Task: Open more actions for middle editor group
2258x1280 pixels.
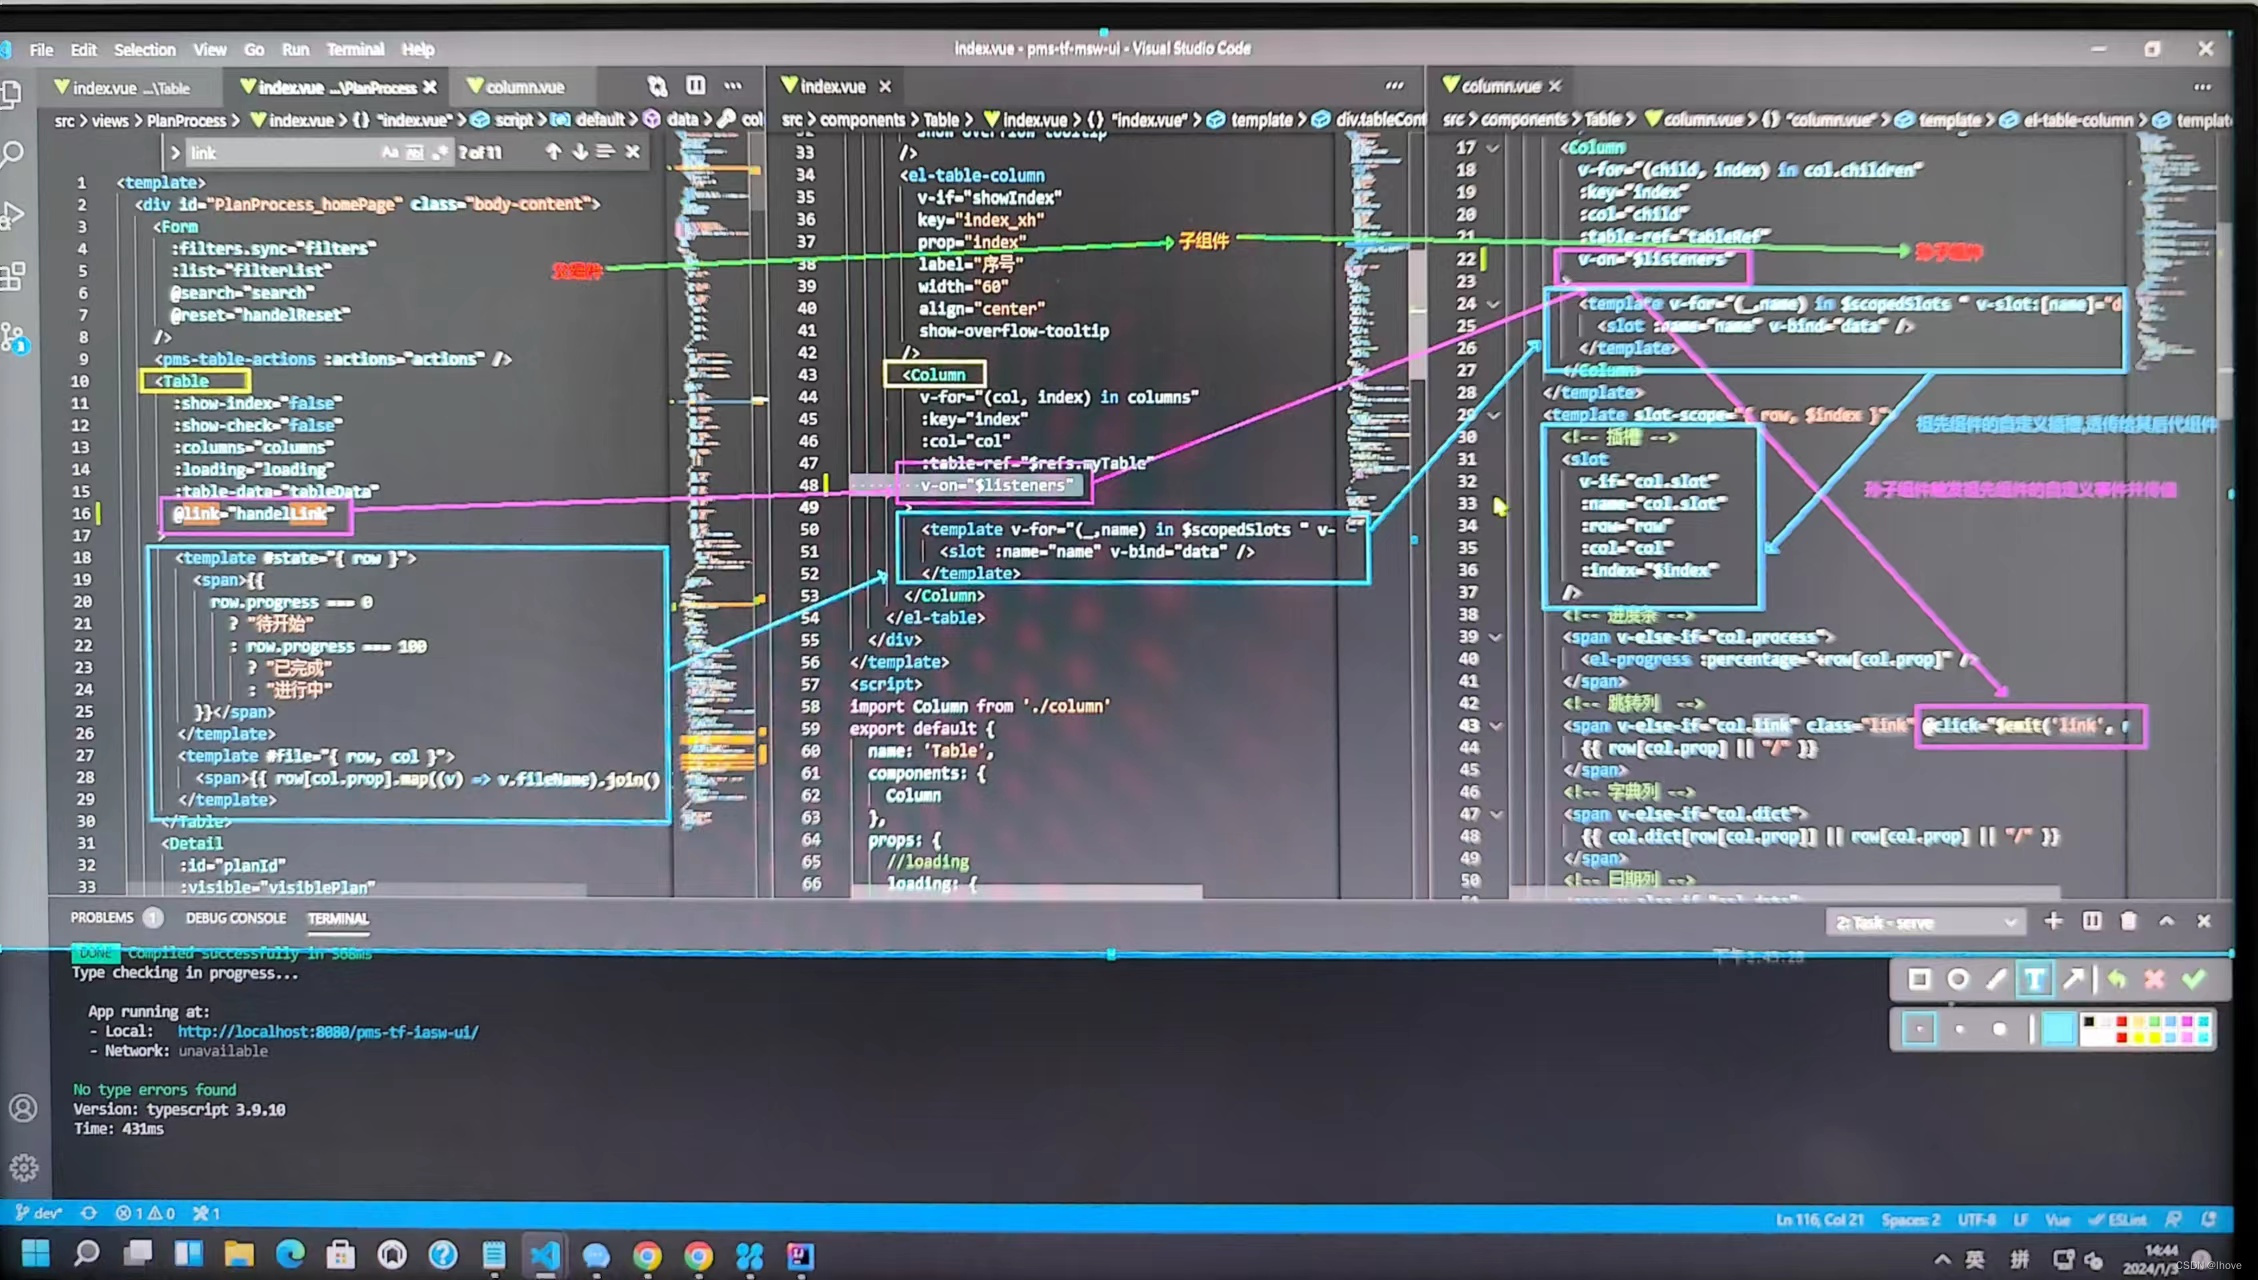Action: tap(1394, 86)
